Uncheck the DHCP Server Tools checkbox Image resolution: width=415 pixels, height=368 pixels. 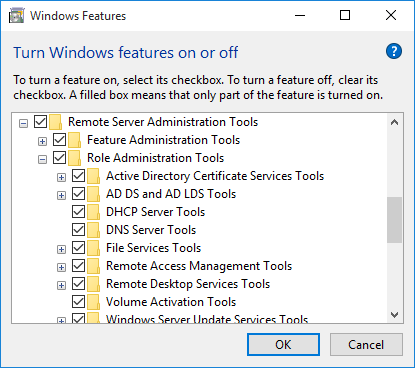(x=78, y=212)
